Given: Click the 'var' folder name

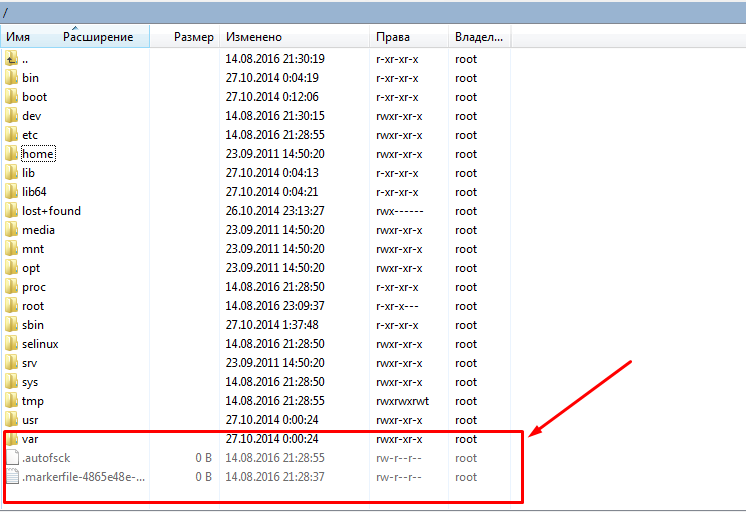Looking at the screenshot, I should point(30,440).
